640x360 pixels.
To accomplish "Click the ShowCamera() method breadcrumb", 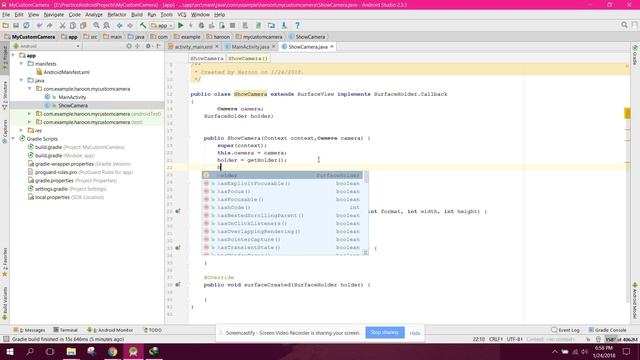I will pyautogui.click(x=247, y=58).
